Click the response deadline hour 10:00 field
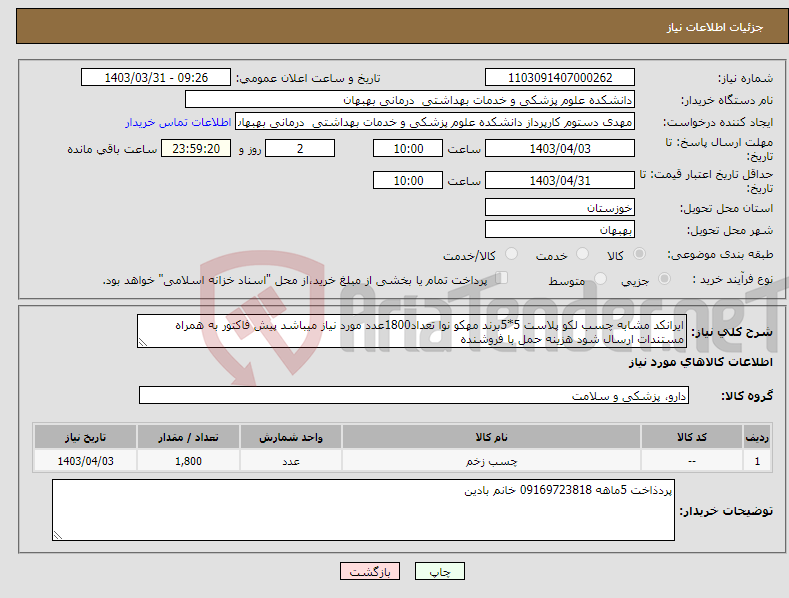 click(408, 148)
